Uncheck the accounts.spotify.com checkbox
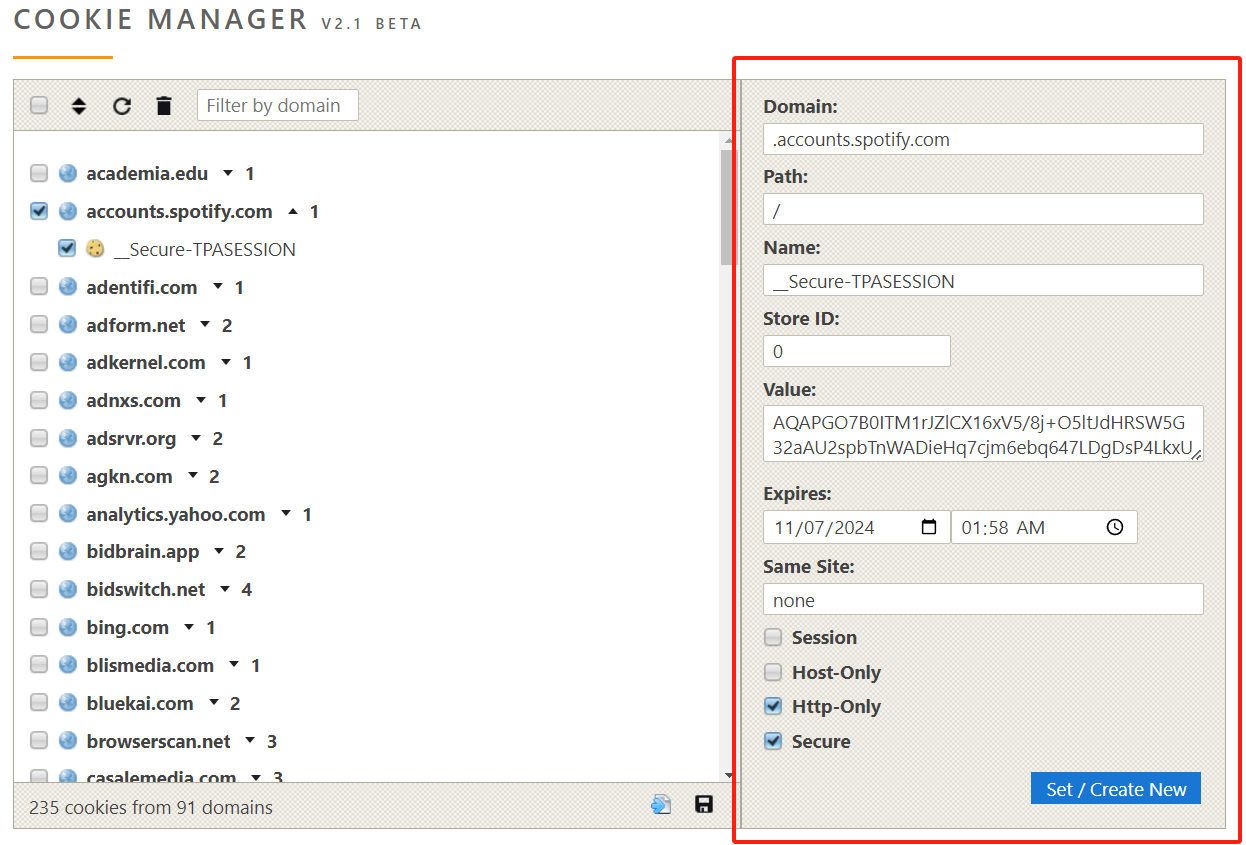This screenshot has height=845, width=1246. (38, 211)
